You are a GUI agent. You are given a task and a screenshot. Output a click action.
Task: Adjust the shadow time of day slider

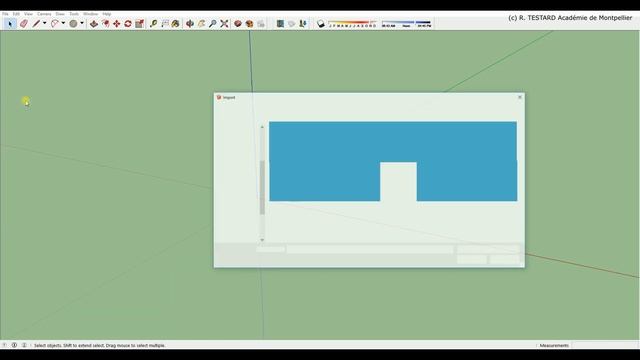tap(406, 24)
